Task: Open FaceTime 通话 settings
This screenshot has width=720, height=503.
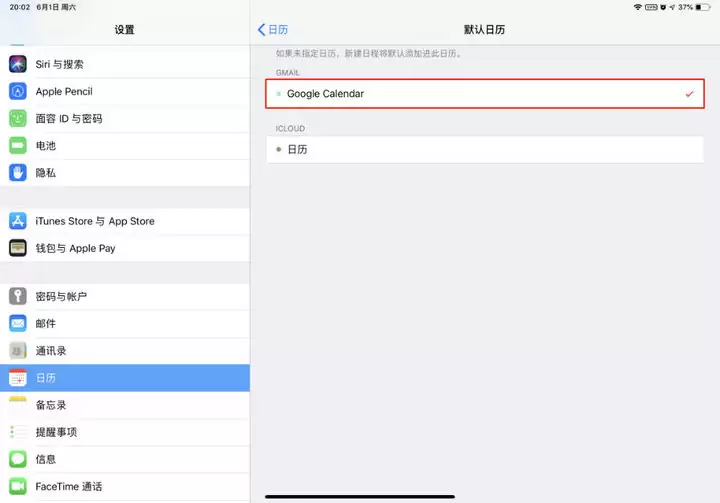Action: point(125,486)
